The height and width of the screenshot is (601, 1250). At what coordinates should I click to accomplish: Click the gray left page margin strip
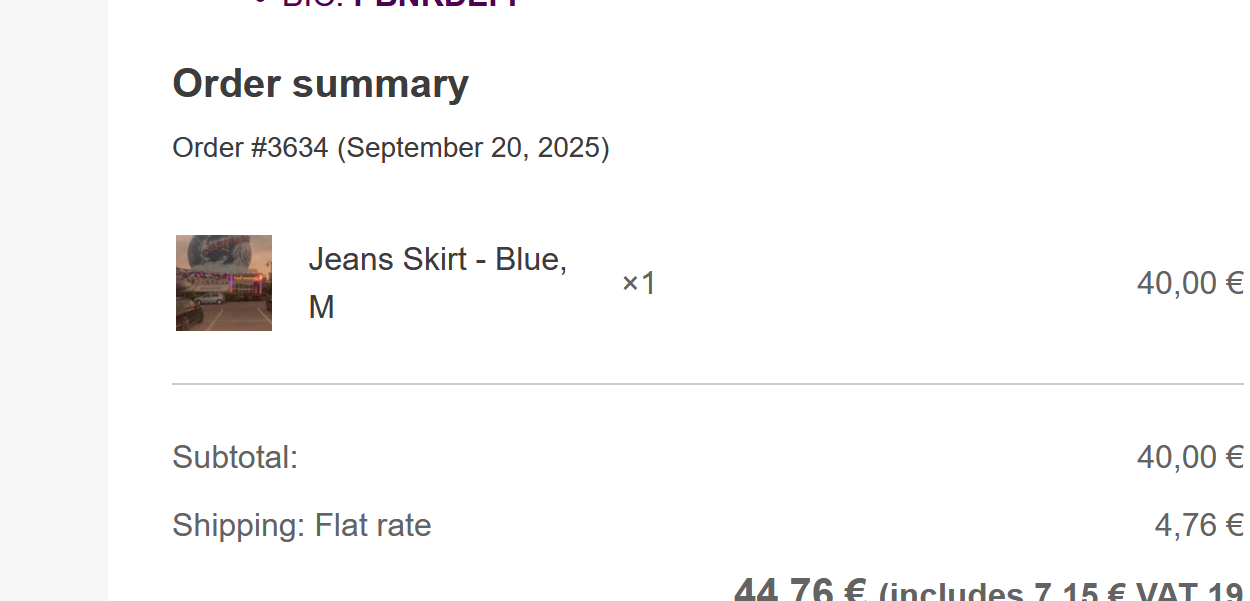pos(54,300)
